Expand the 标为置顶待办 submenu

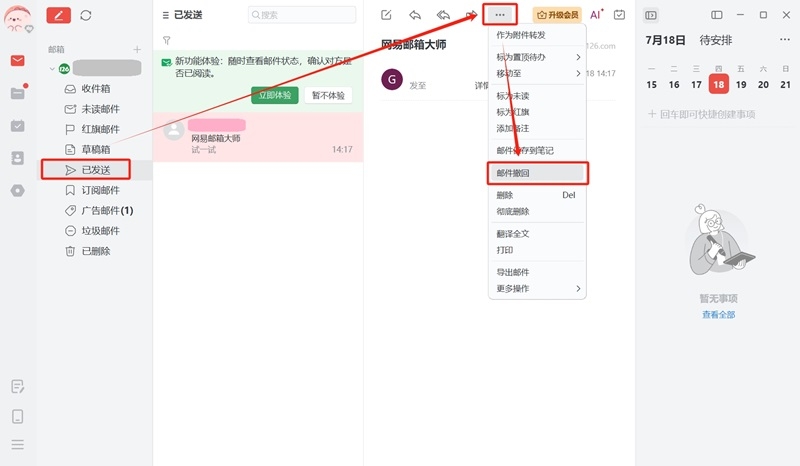tap(537, 57)
